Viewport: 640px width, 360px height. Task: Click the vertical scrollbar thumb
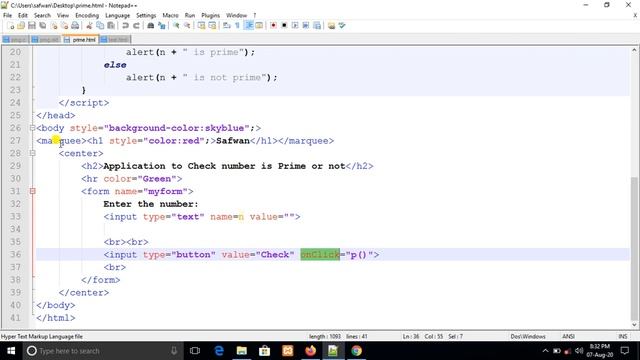[634, 248]
